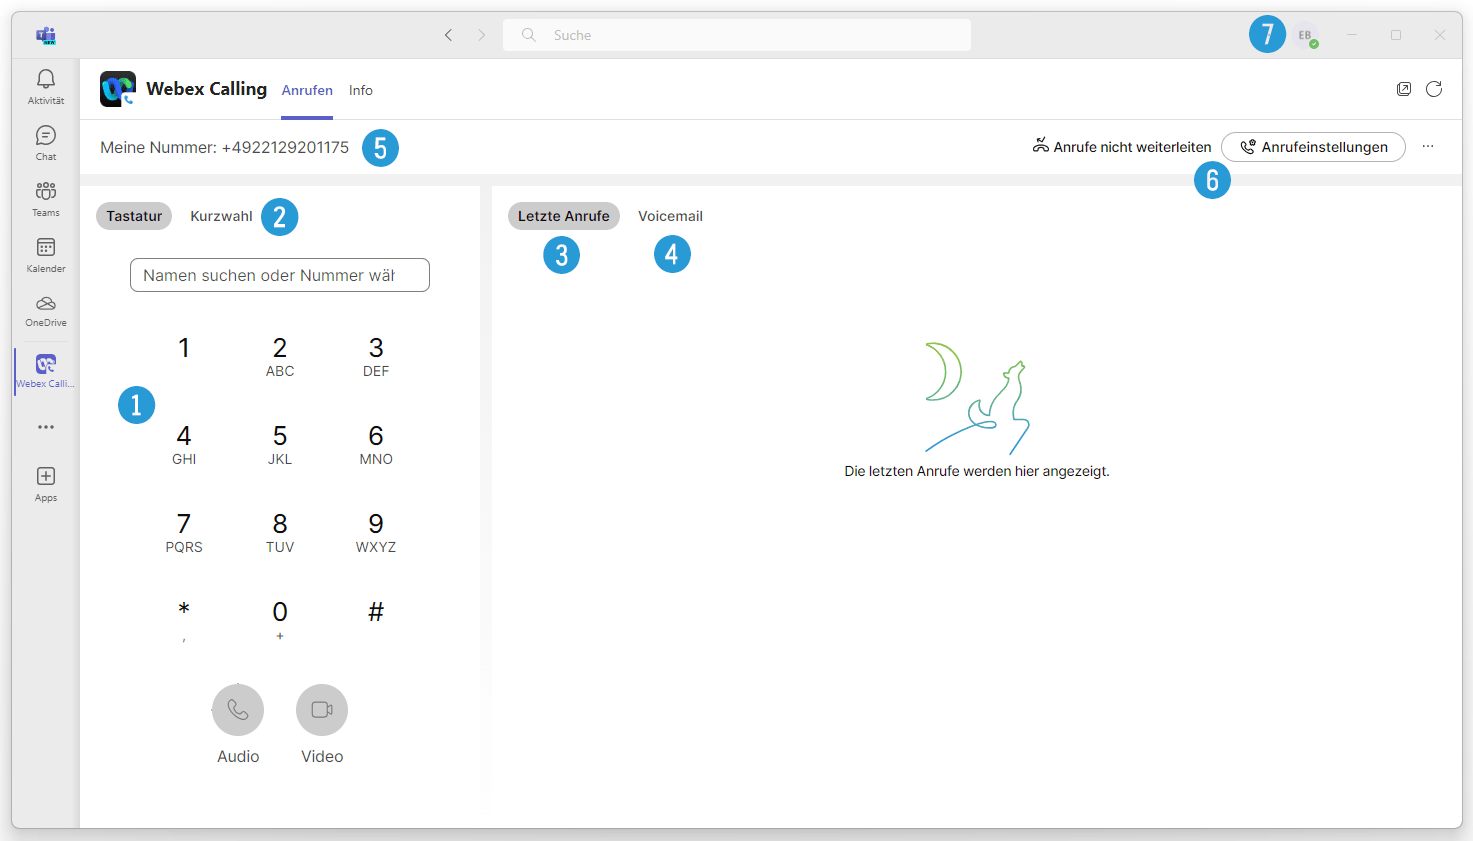
Task: Tap the asterisk key
Action: click(184, 618)
